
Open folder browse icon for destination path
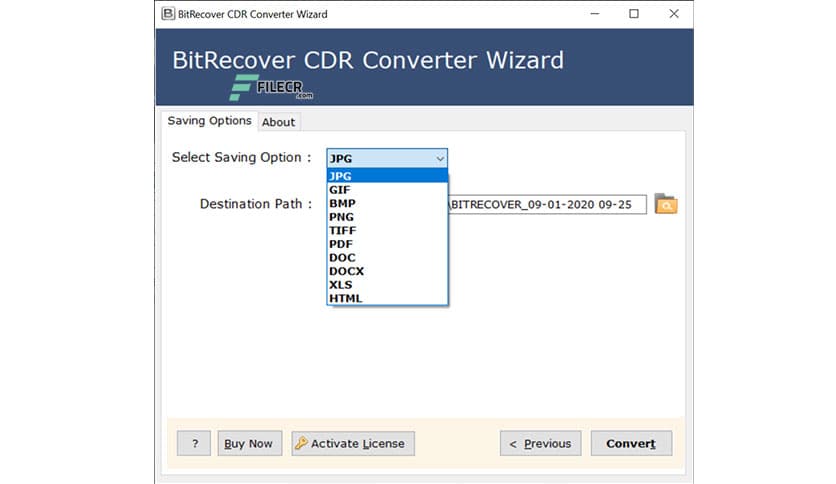666,204
